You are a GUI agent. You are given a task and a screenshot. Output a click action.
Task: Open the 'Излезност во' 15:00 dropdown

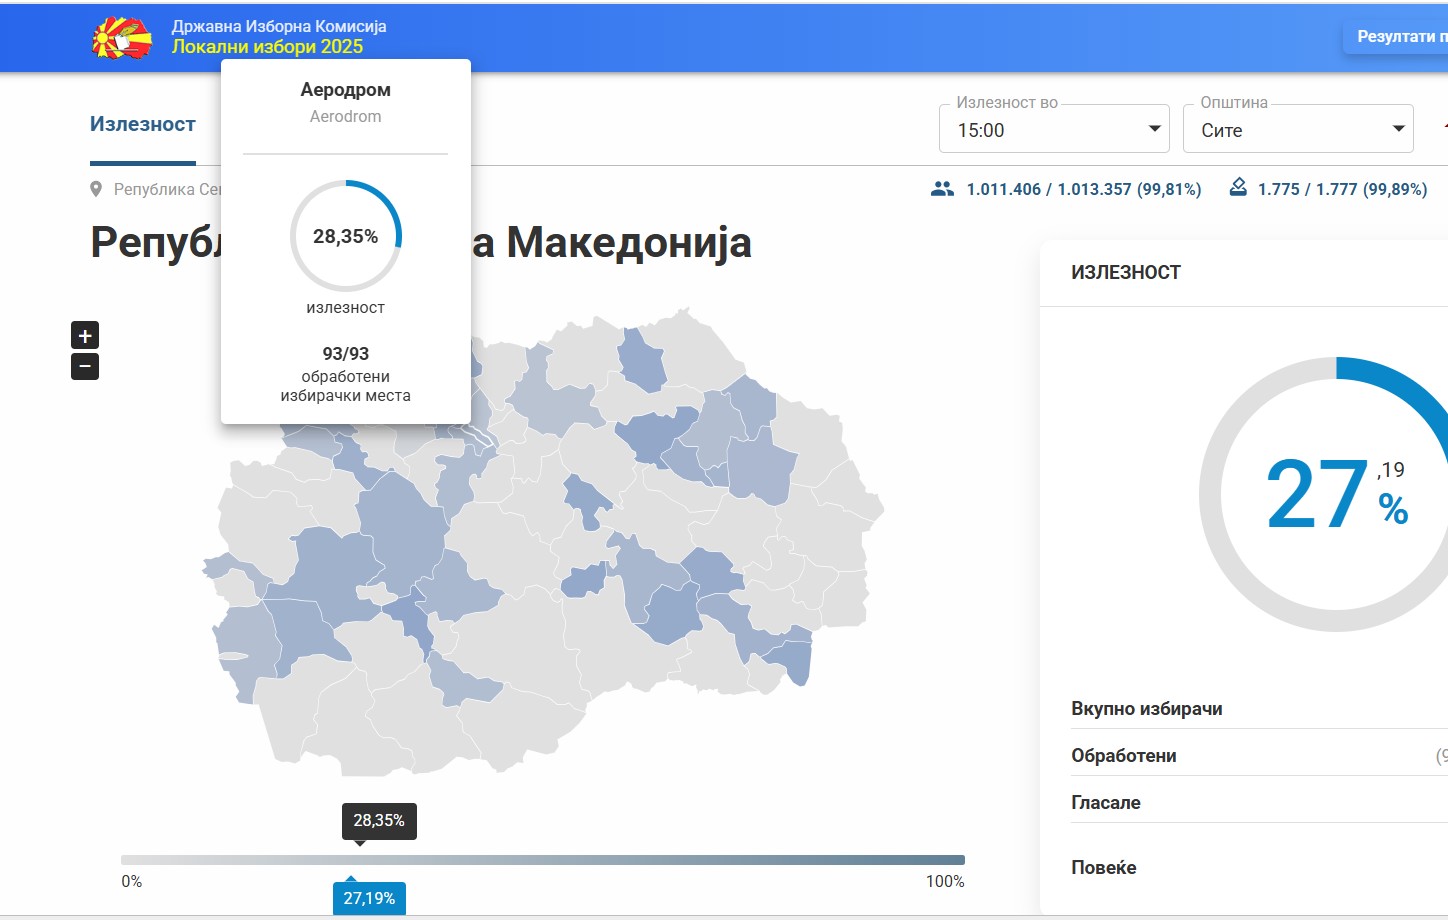pos(1054,130)
